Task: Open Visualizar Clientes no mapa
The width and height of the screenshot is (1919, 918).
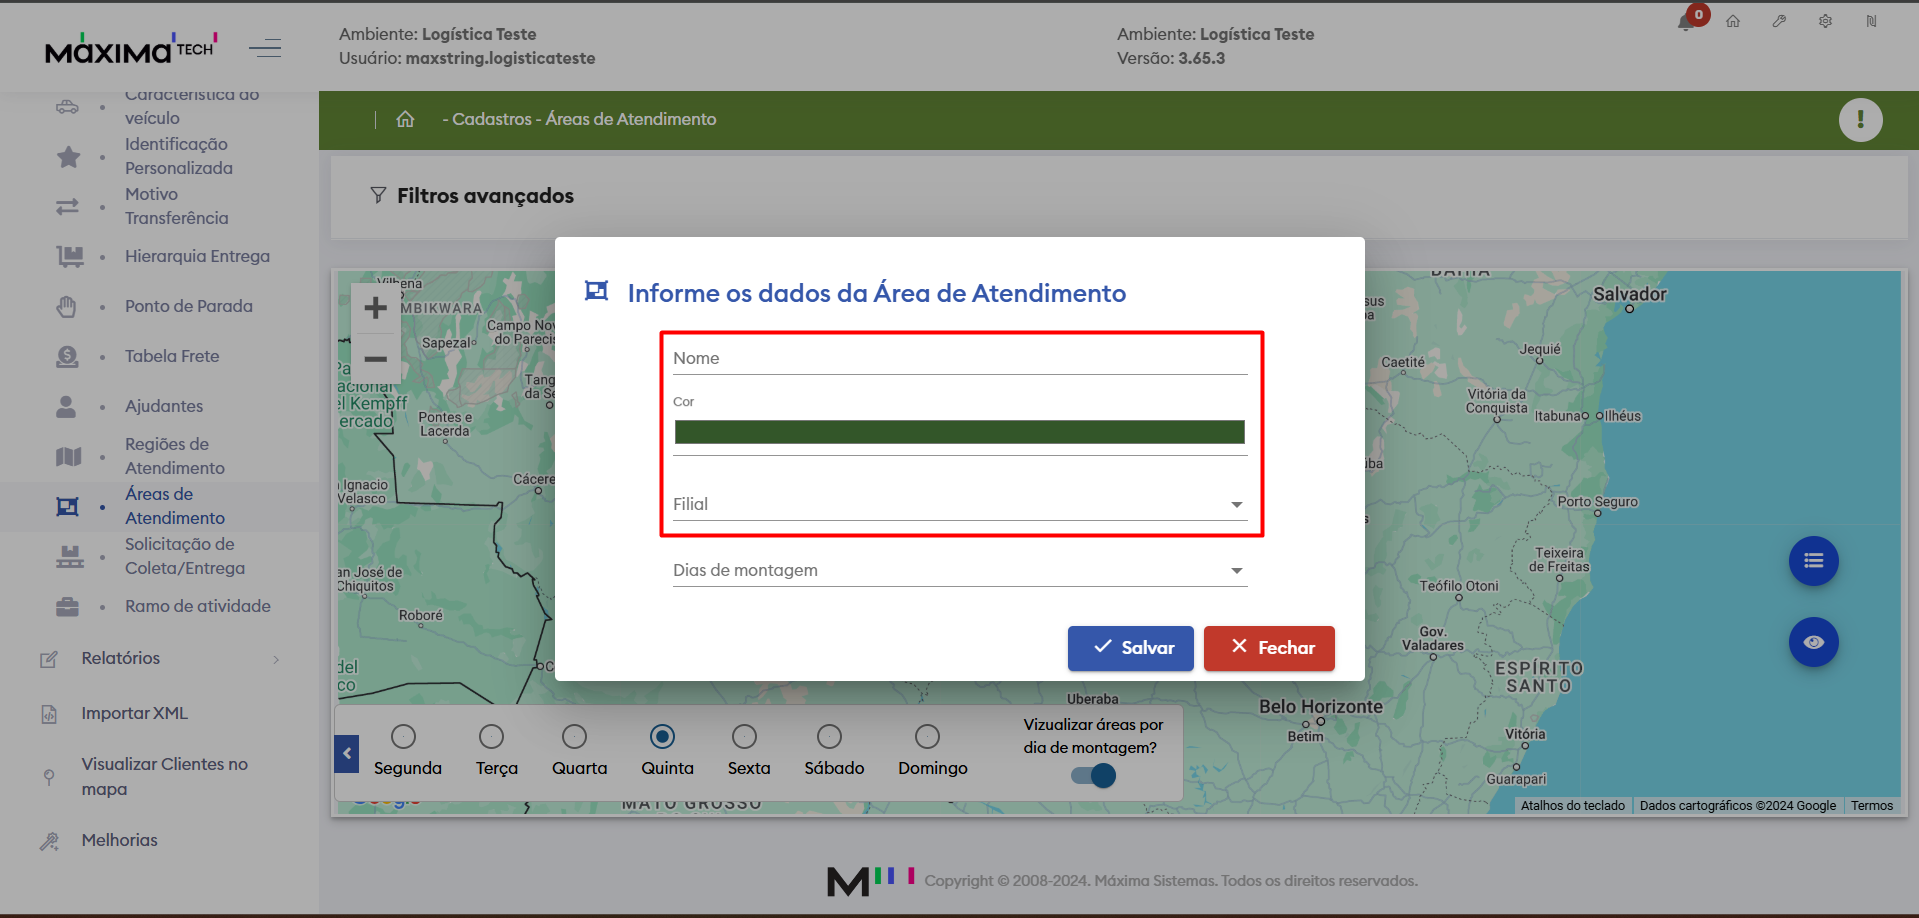Action: (165, 776)
